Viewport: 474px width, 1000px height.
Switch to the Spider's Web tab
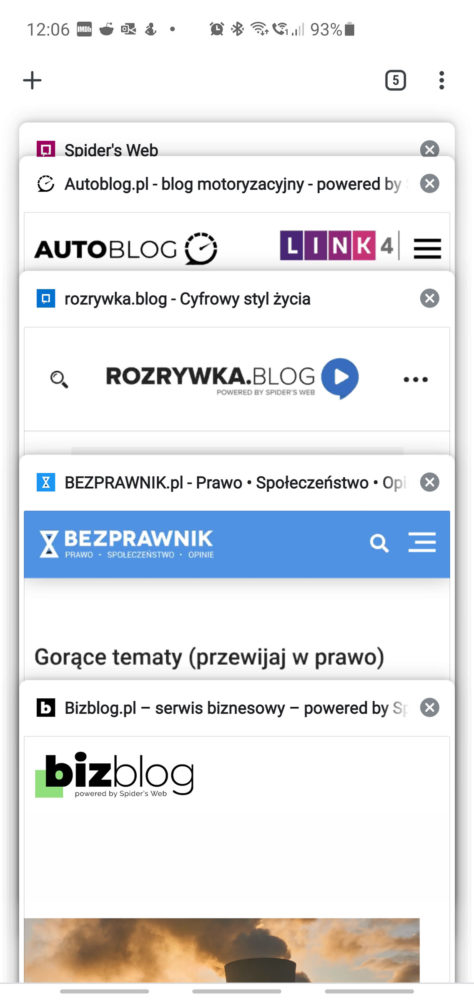(x=111, y=150)
